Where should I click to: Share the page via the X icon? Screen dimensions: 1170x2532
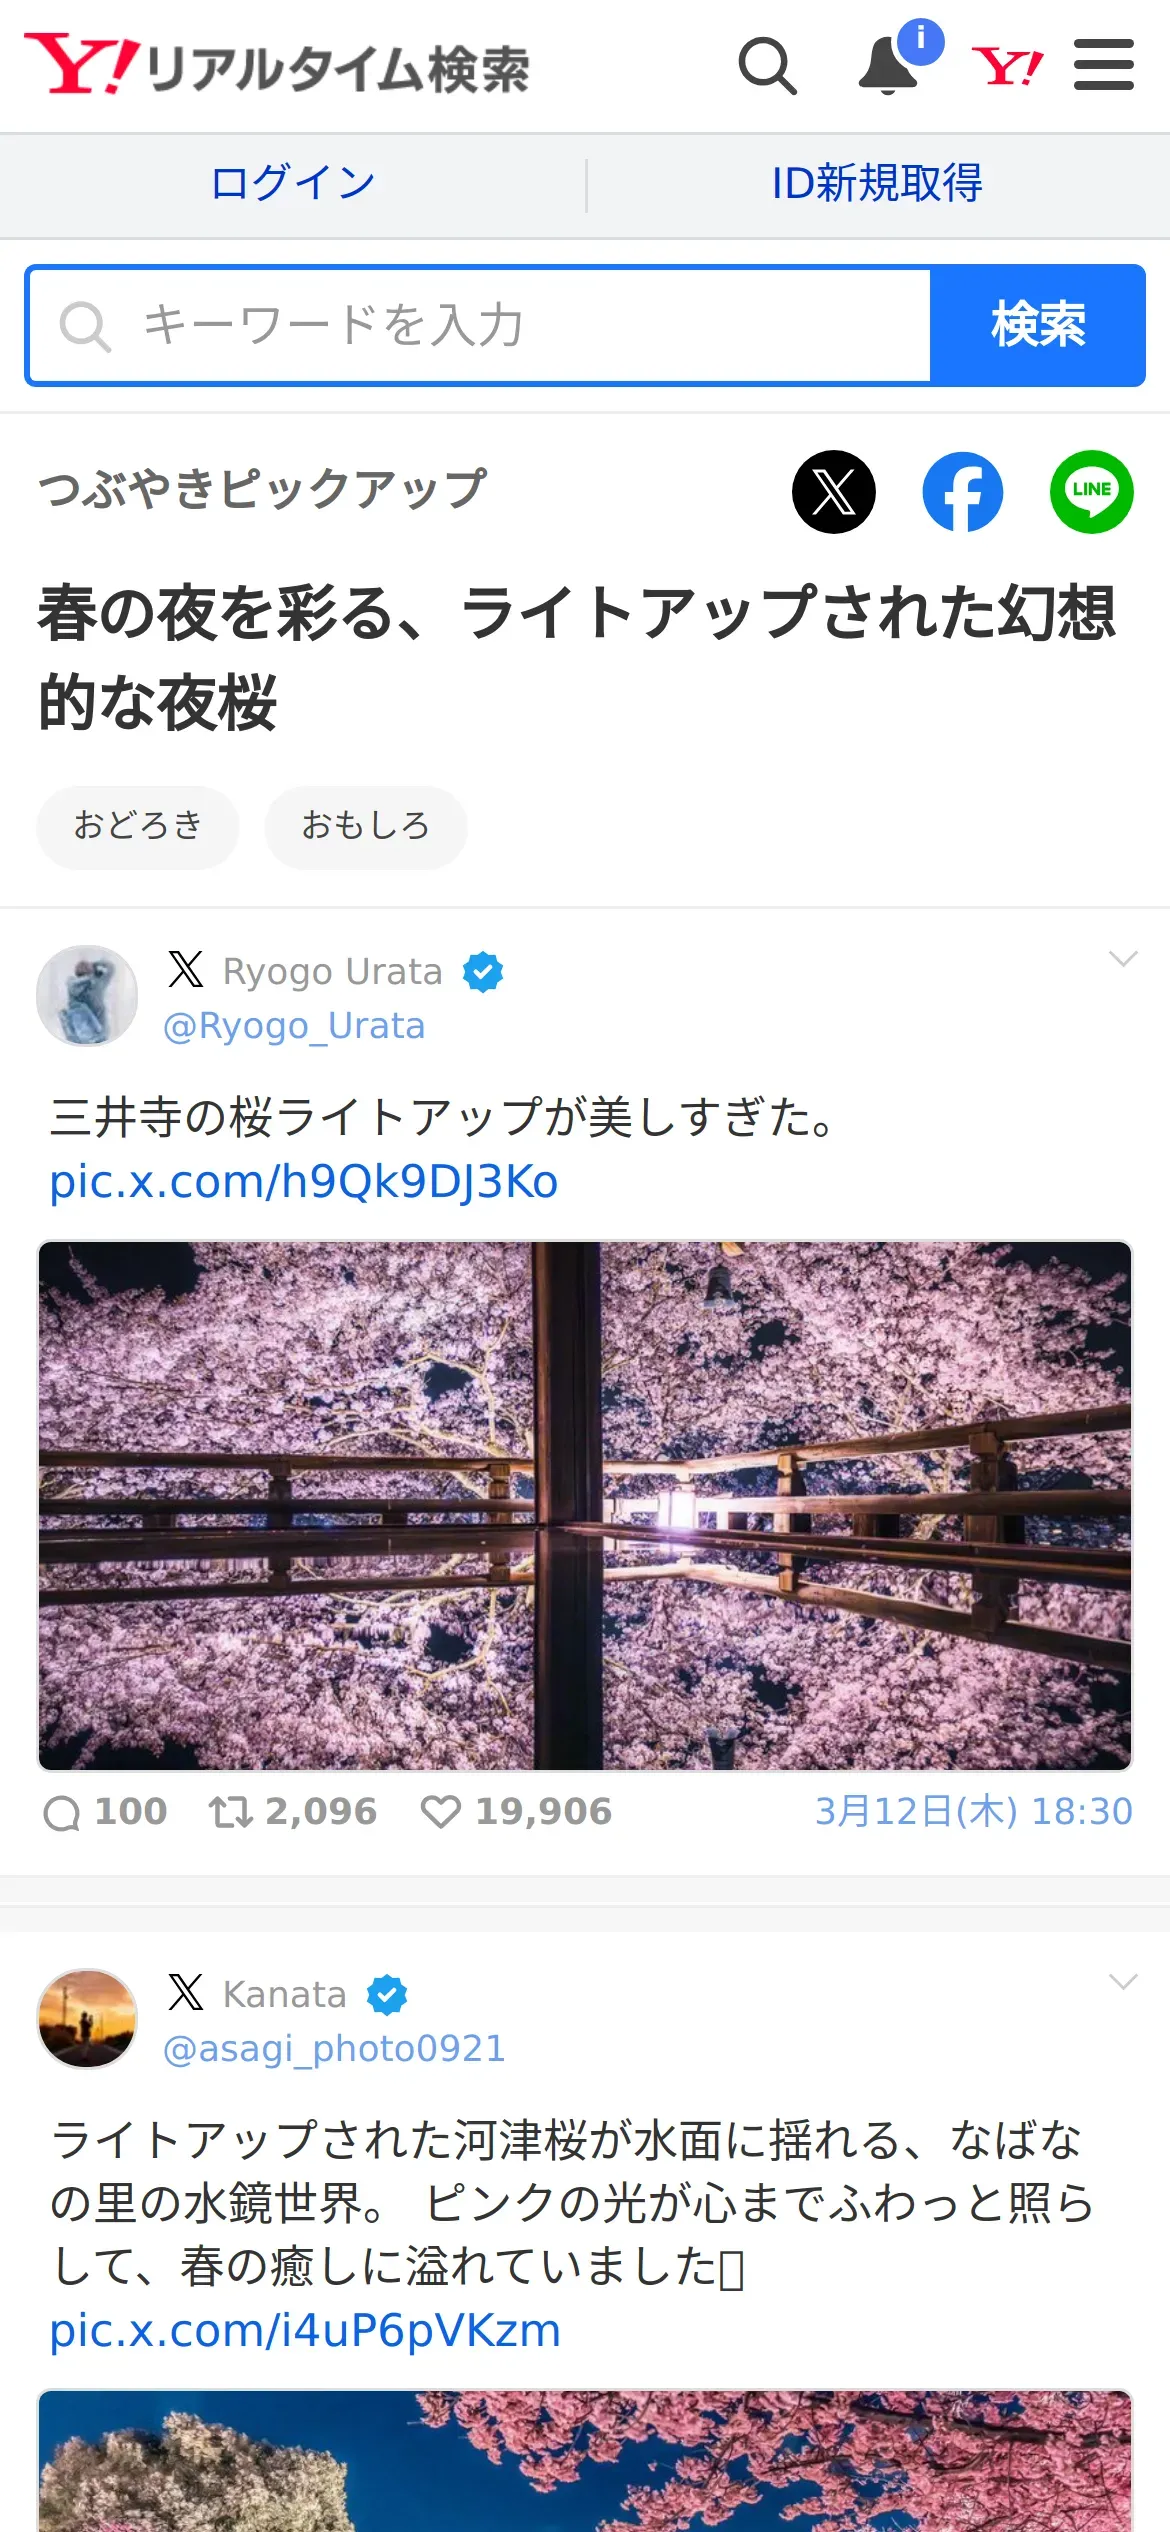coord(834,491)
